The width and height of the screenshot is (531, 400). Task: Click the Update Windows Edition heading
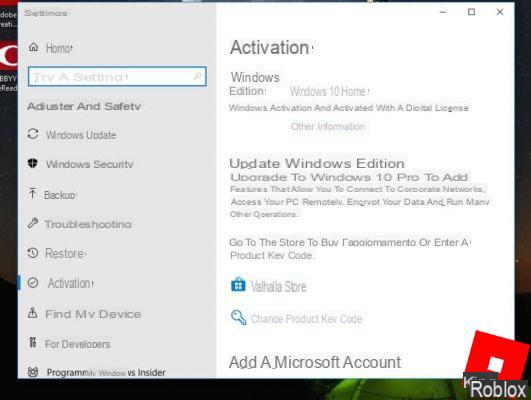click(317, 163)
